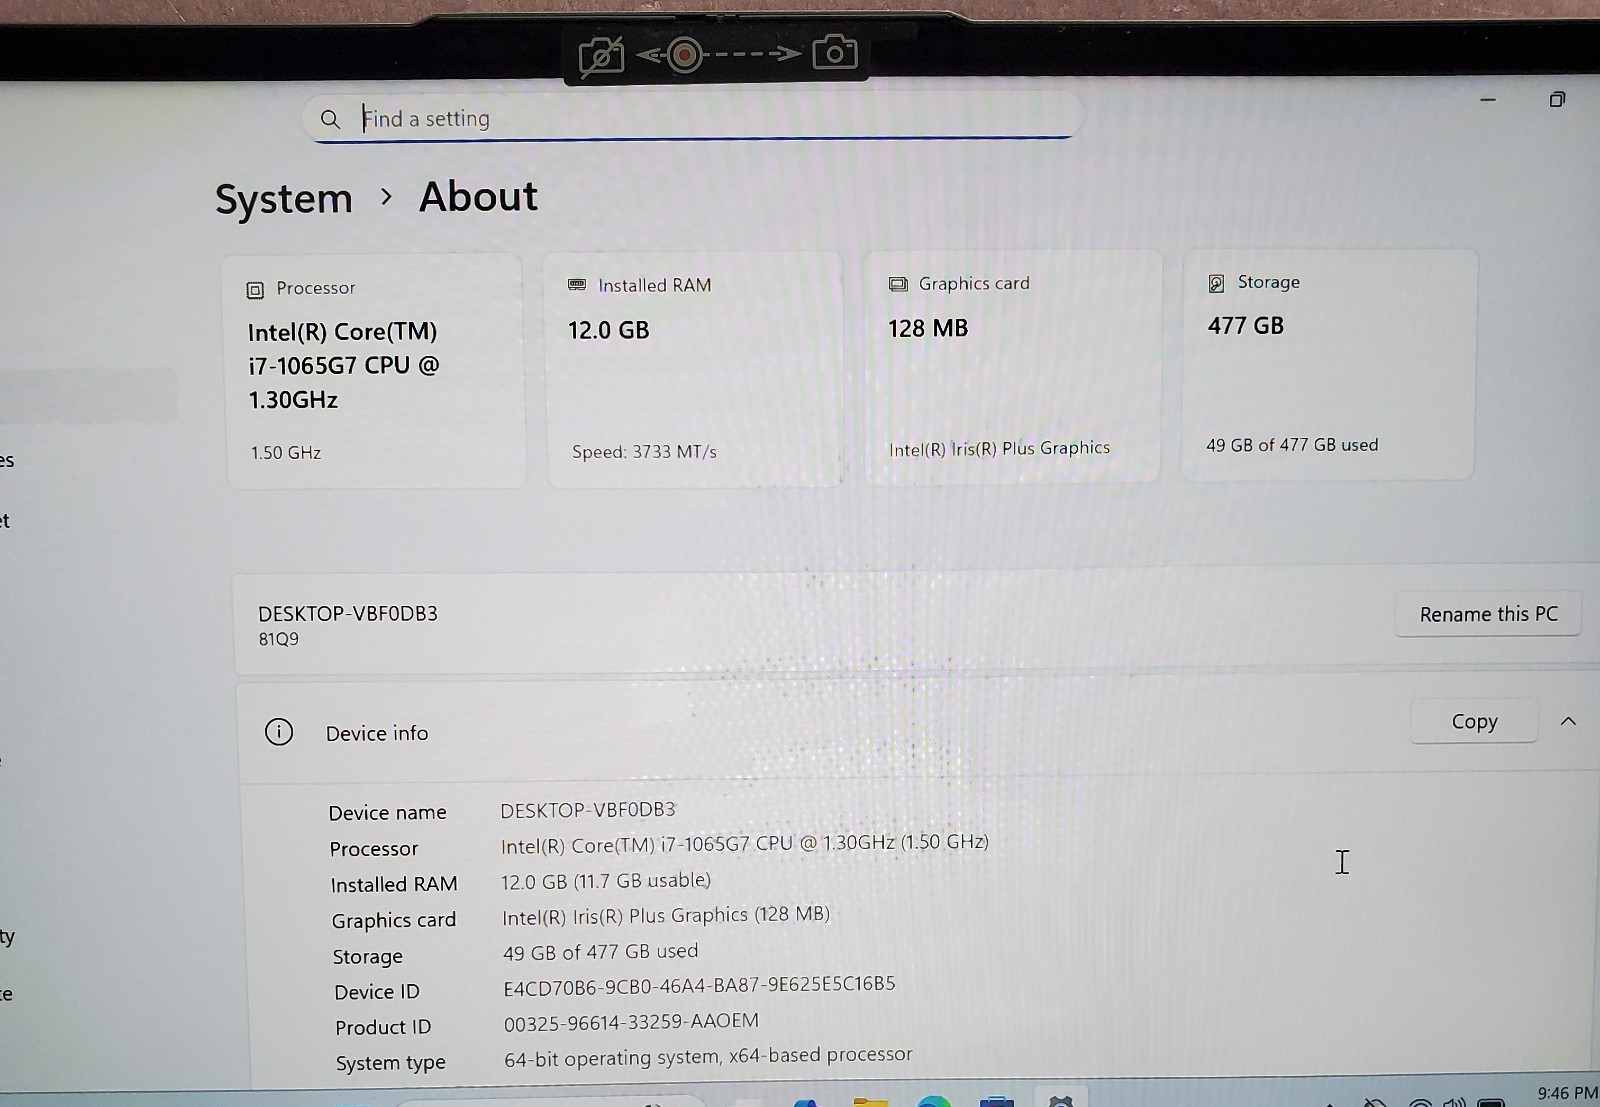Click 49 GB of 477 GB used in the Storage card
1600x1107 pixels.
point(1292,445)
